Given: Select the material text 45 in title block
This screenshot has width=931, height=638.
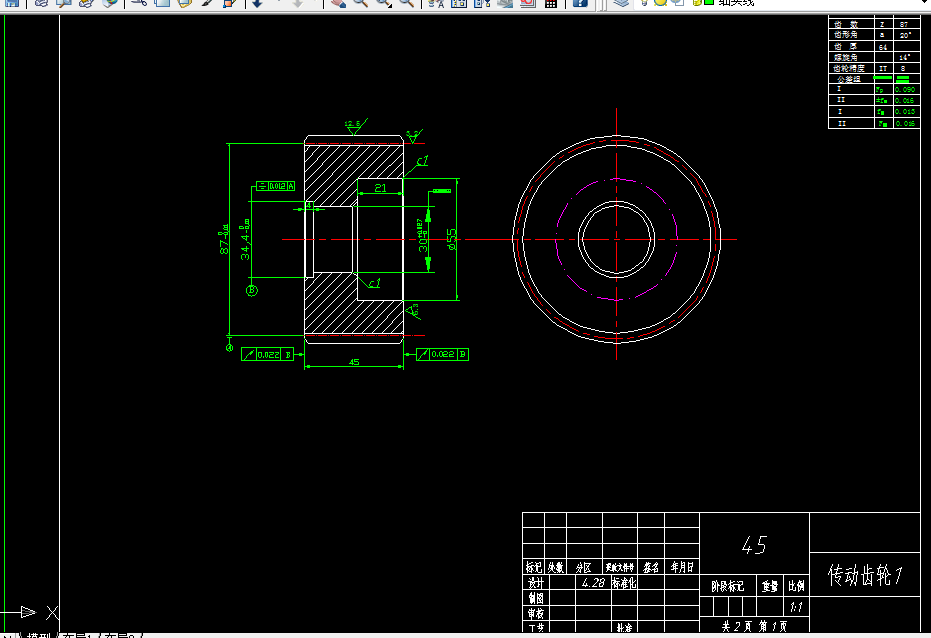Looking at the screenshot, I should [x=755, y=545].
